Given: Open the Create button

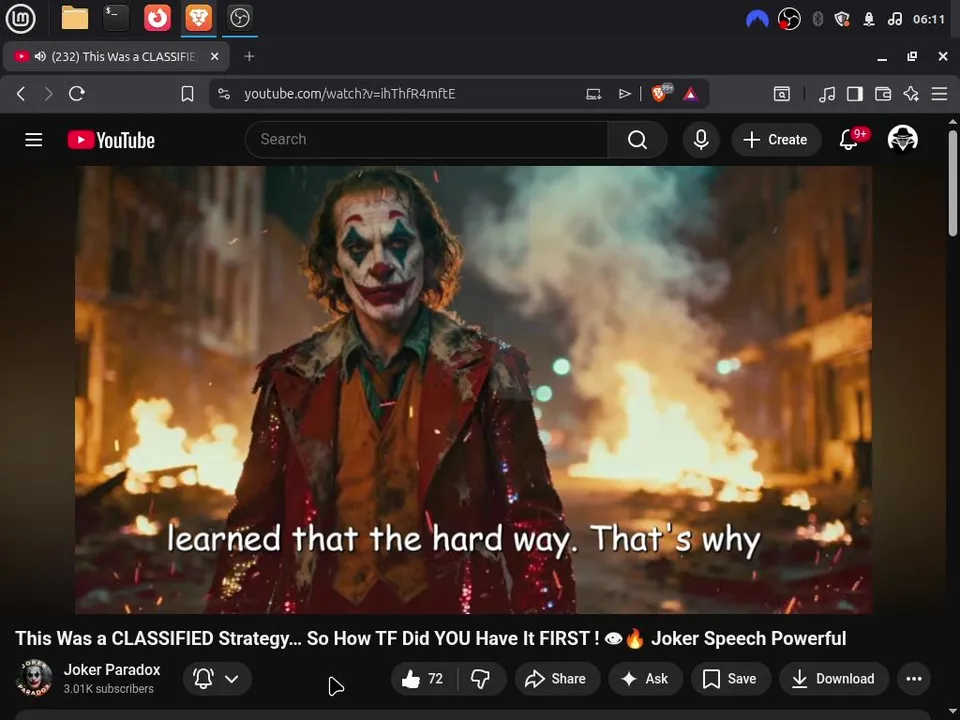Looking at the screenshot, I should [776, 140].
